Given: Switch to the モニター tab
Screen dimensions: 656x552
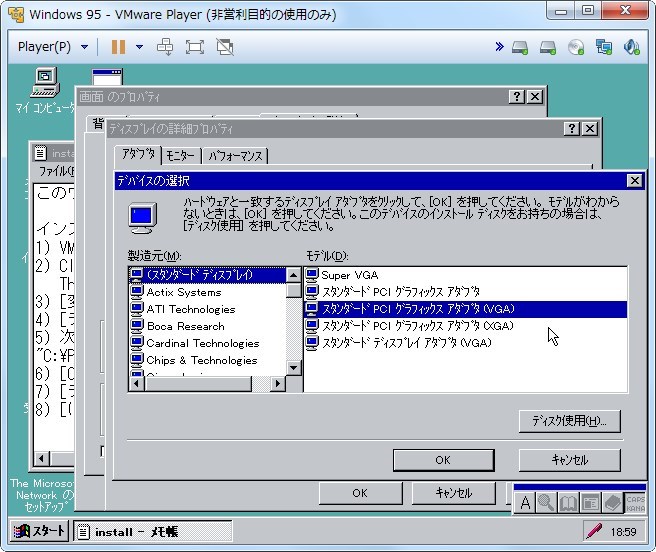Looking at the screenshot, I should pos(181,156).
